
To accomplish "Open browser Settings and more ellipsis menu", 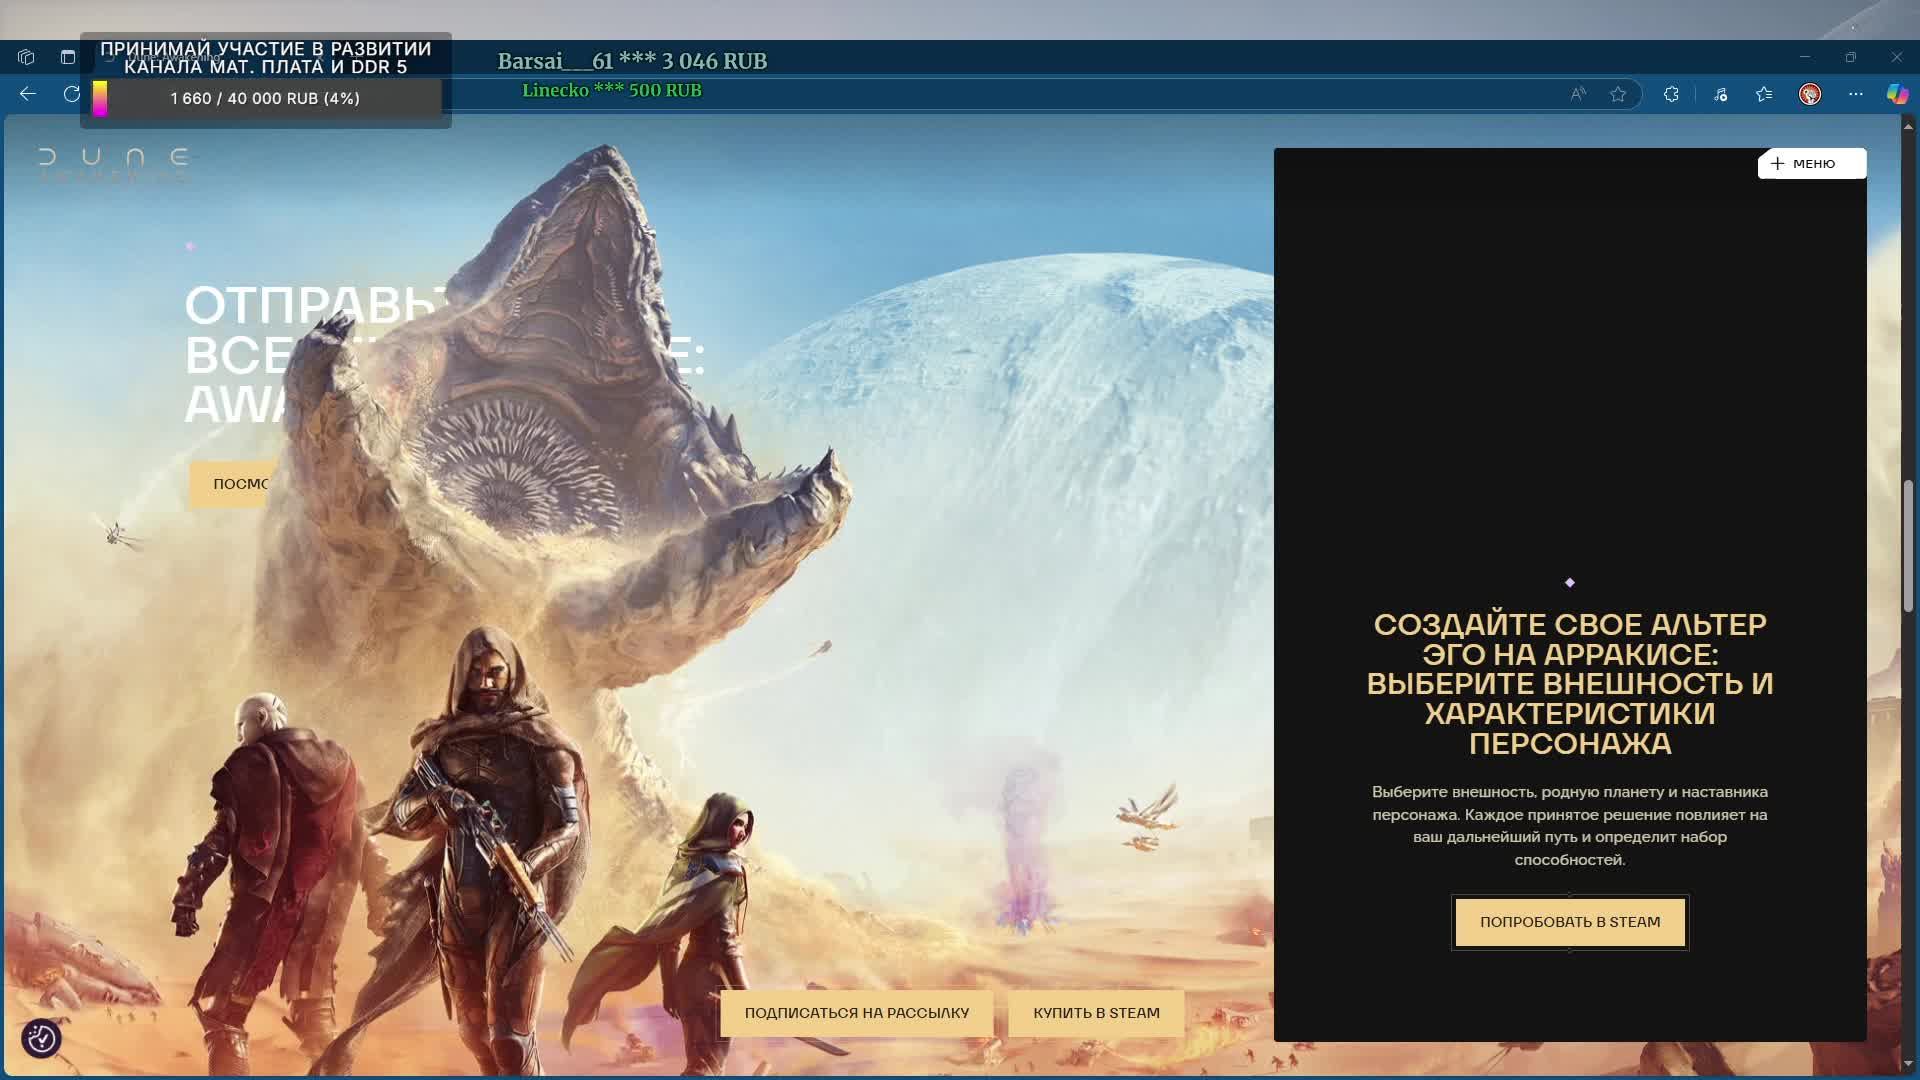I will point(1856,94).
